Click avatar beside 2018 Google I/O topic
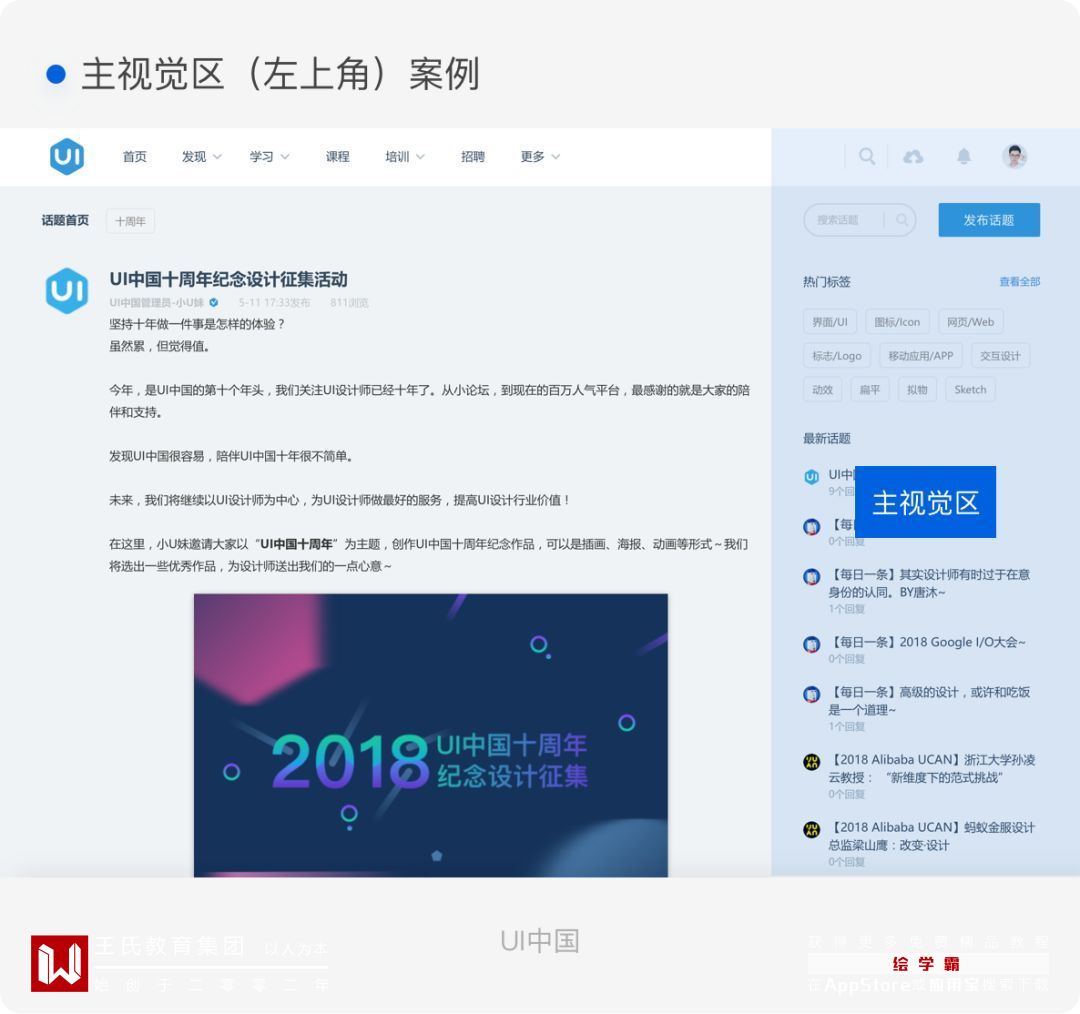The image size is (1080, 1014). coord(811,644)
